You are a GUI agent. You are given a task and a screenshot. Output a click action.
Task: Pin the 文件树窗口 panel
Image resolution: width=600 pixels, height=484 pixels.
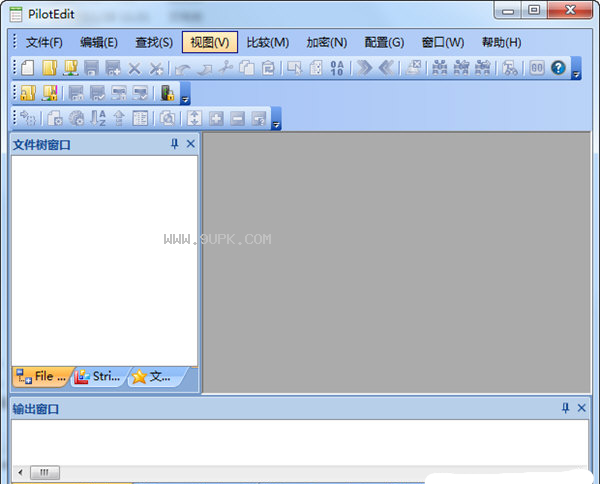coord(174,144)
